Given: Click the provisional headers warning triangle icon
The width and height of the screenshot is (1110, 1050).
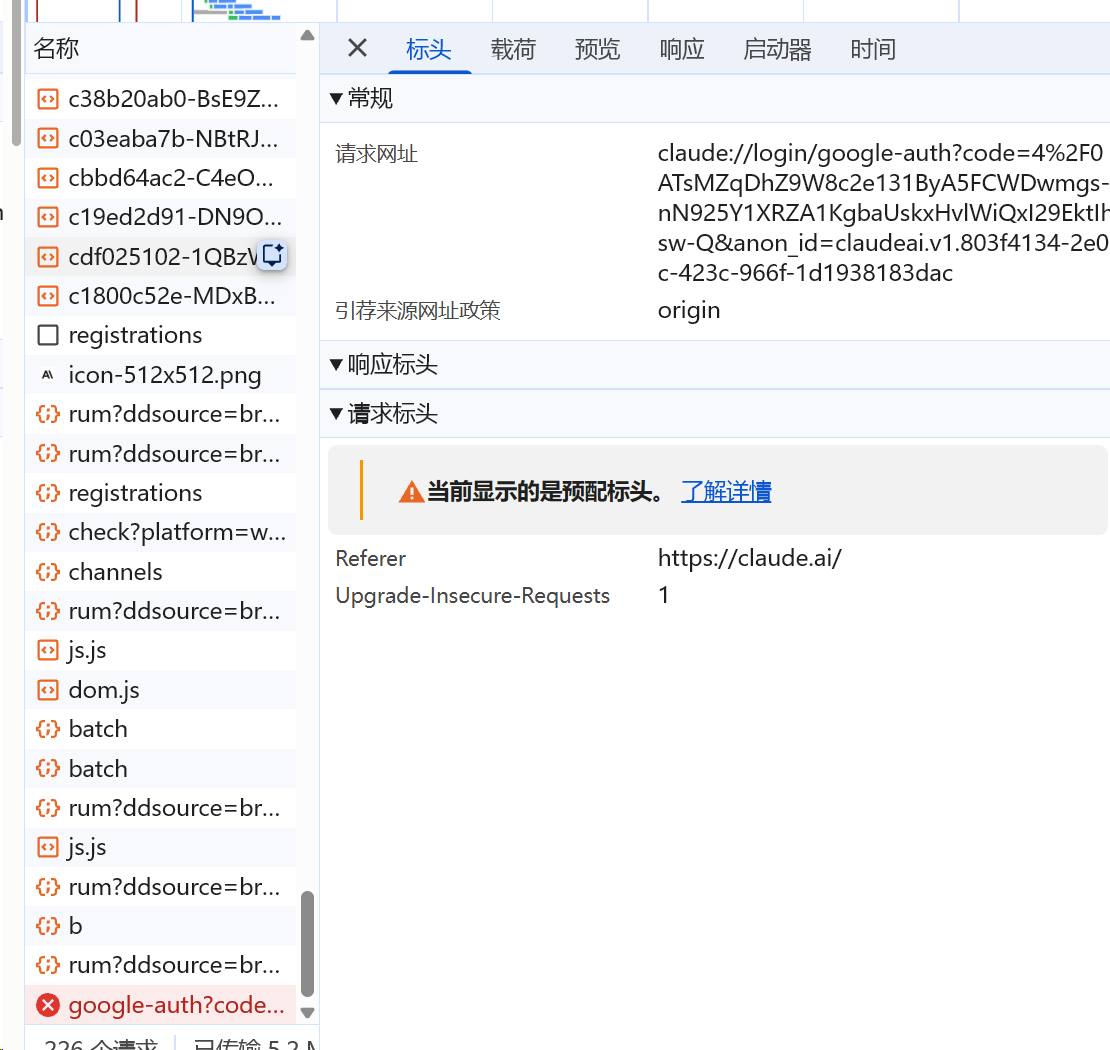Looking at the screenshot, I should [x=411, y=491].
